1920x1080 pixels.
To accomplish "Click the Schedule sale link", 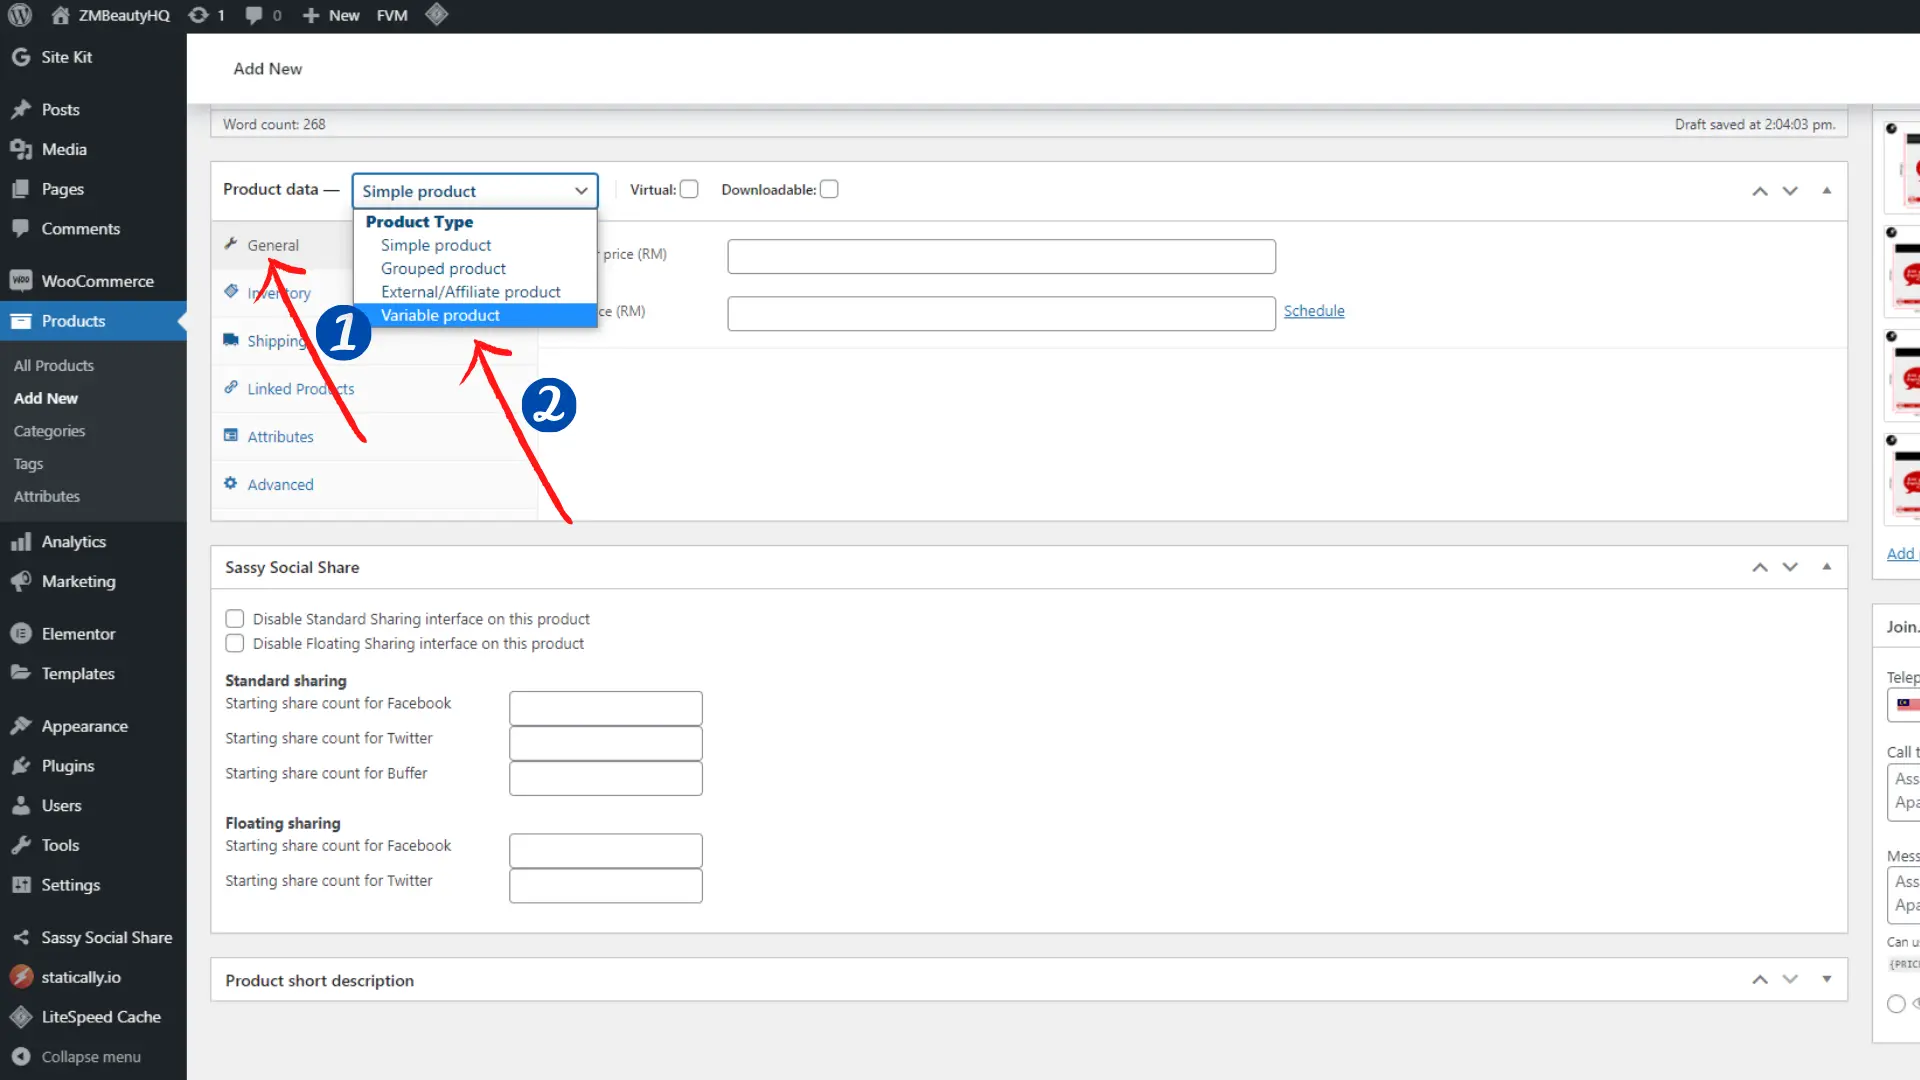I will click(x=1314, y=311).
